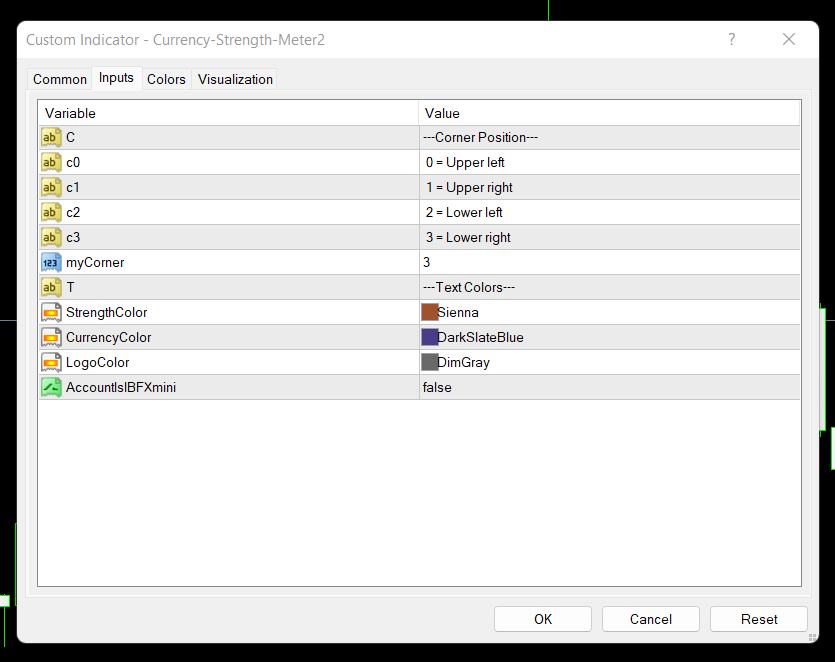This screenshot has width=835, height=662.
Task: Open the DimGray color value dropdown
Action: [x=609, y=362]
